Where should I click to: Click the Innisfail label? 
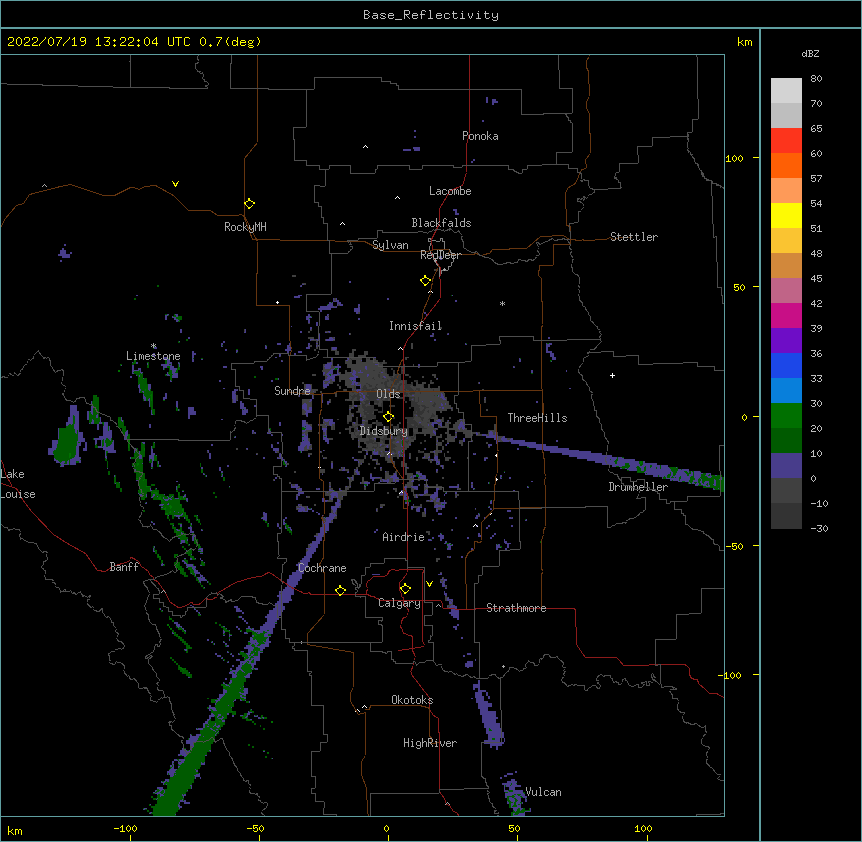[x=415, y=326]
